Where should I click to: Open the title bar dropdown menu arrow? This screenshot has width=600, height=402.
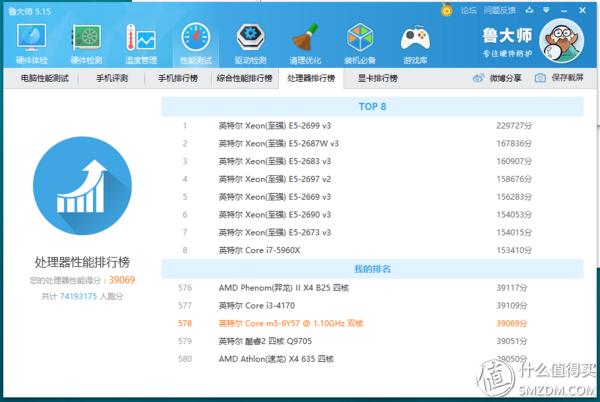(x=546, y=10)
